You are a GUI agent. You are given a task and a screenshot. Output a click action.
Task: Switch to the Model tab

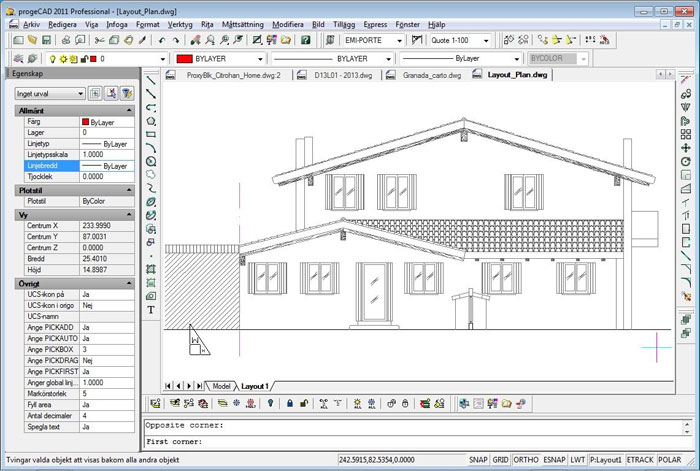(x=221, y=386)
